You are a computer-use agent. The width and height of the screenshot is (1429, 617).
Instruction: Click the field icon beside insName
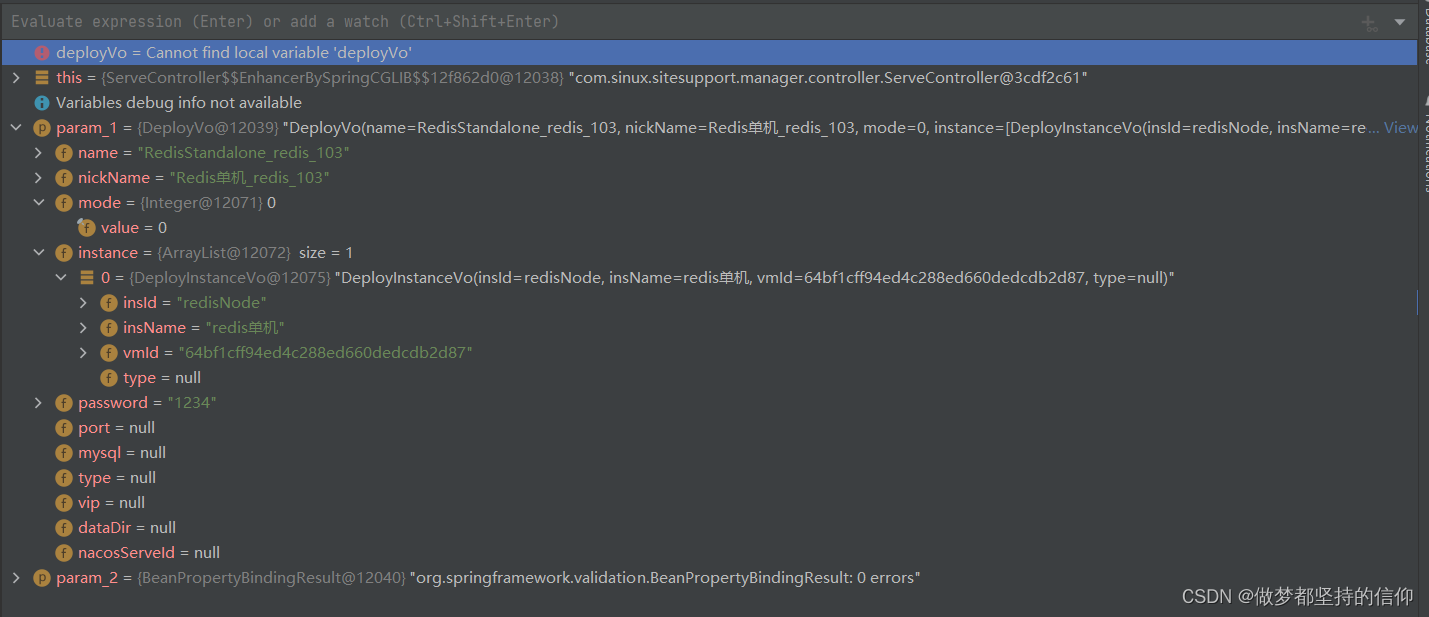(109, 328)
